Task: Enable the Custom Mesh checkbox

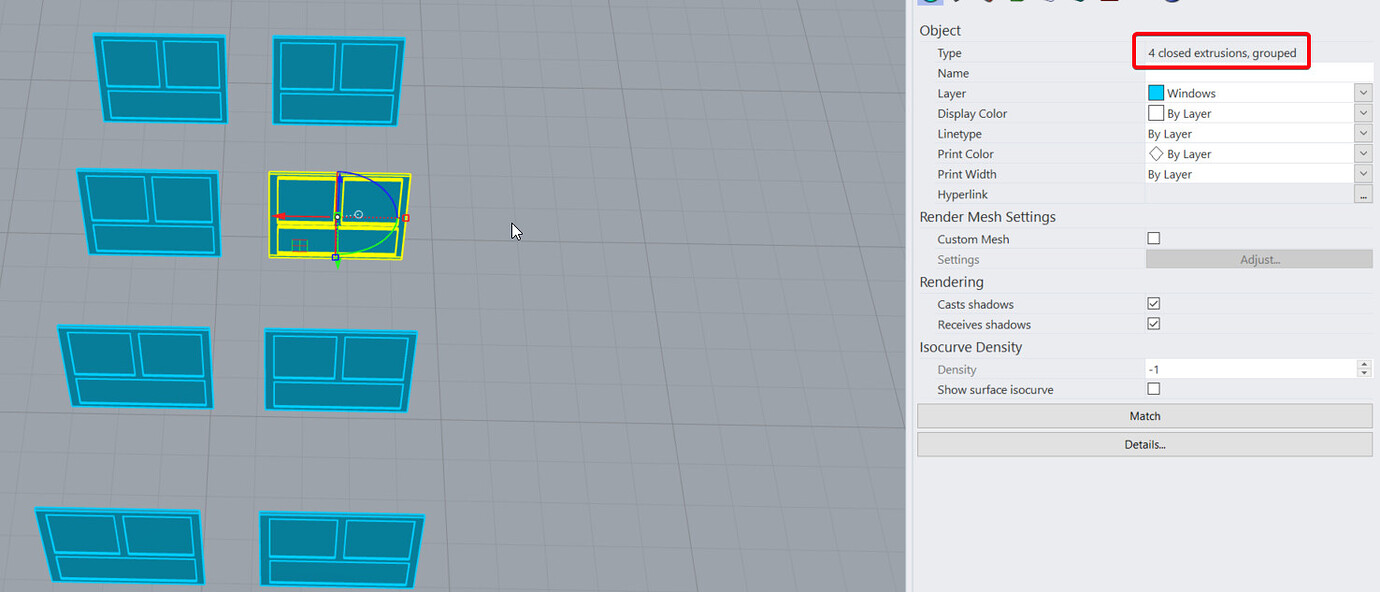Action: pyautogui.click(x=1154, y=238)
